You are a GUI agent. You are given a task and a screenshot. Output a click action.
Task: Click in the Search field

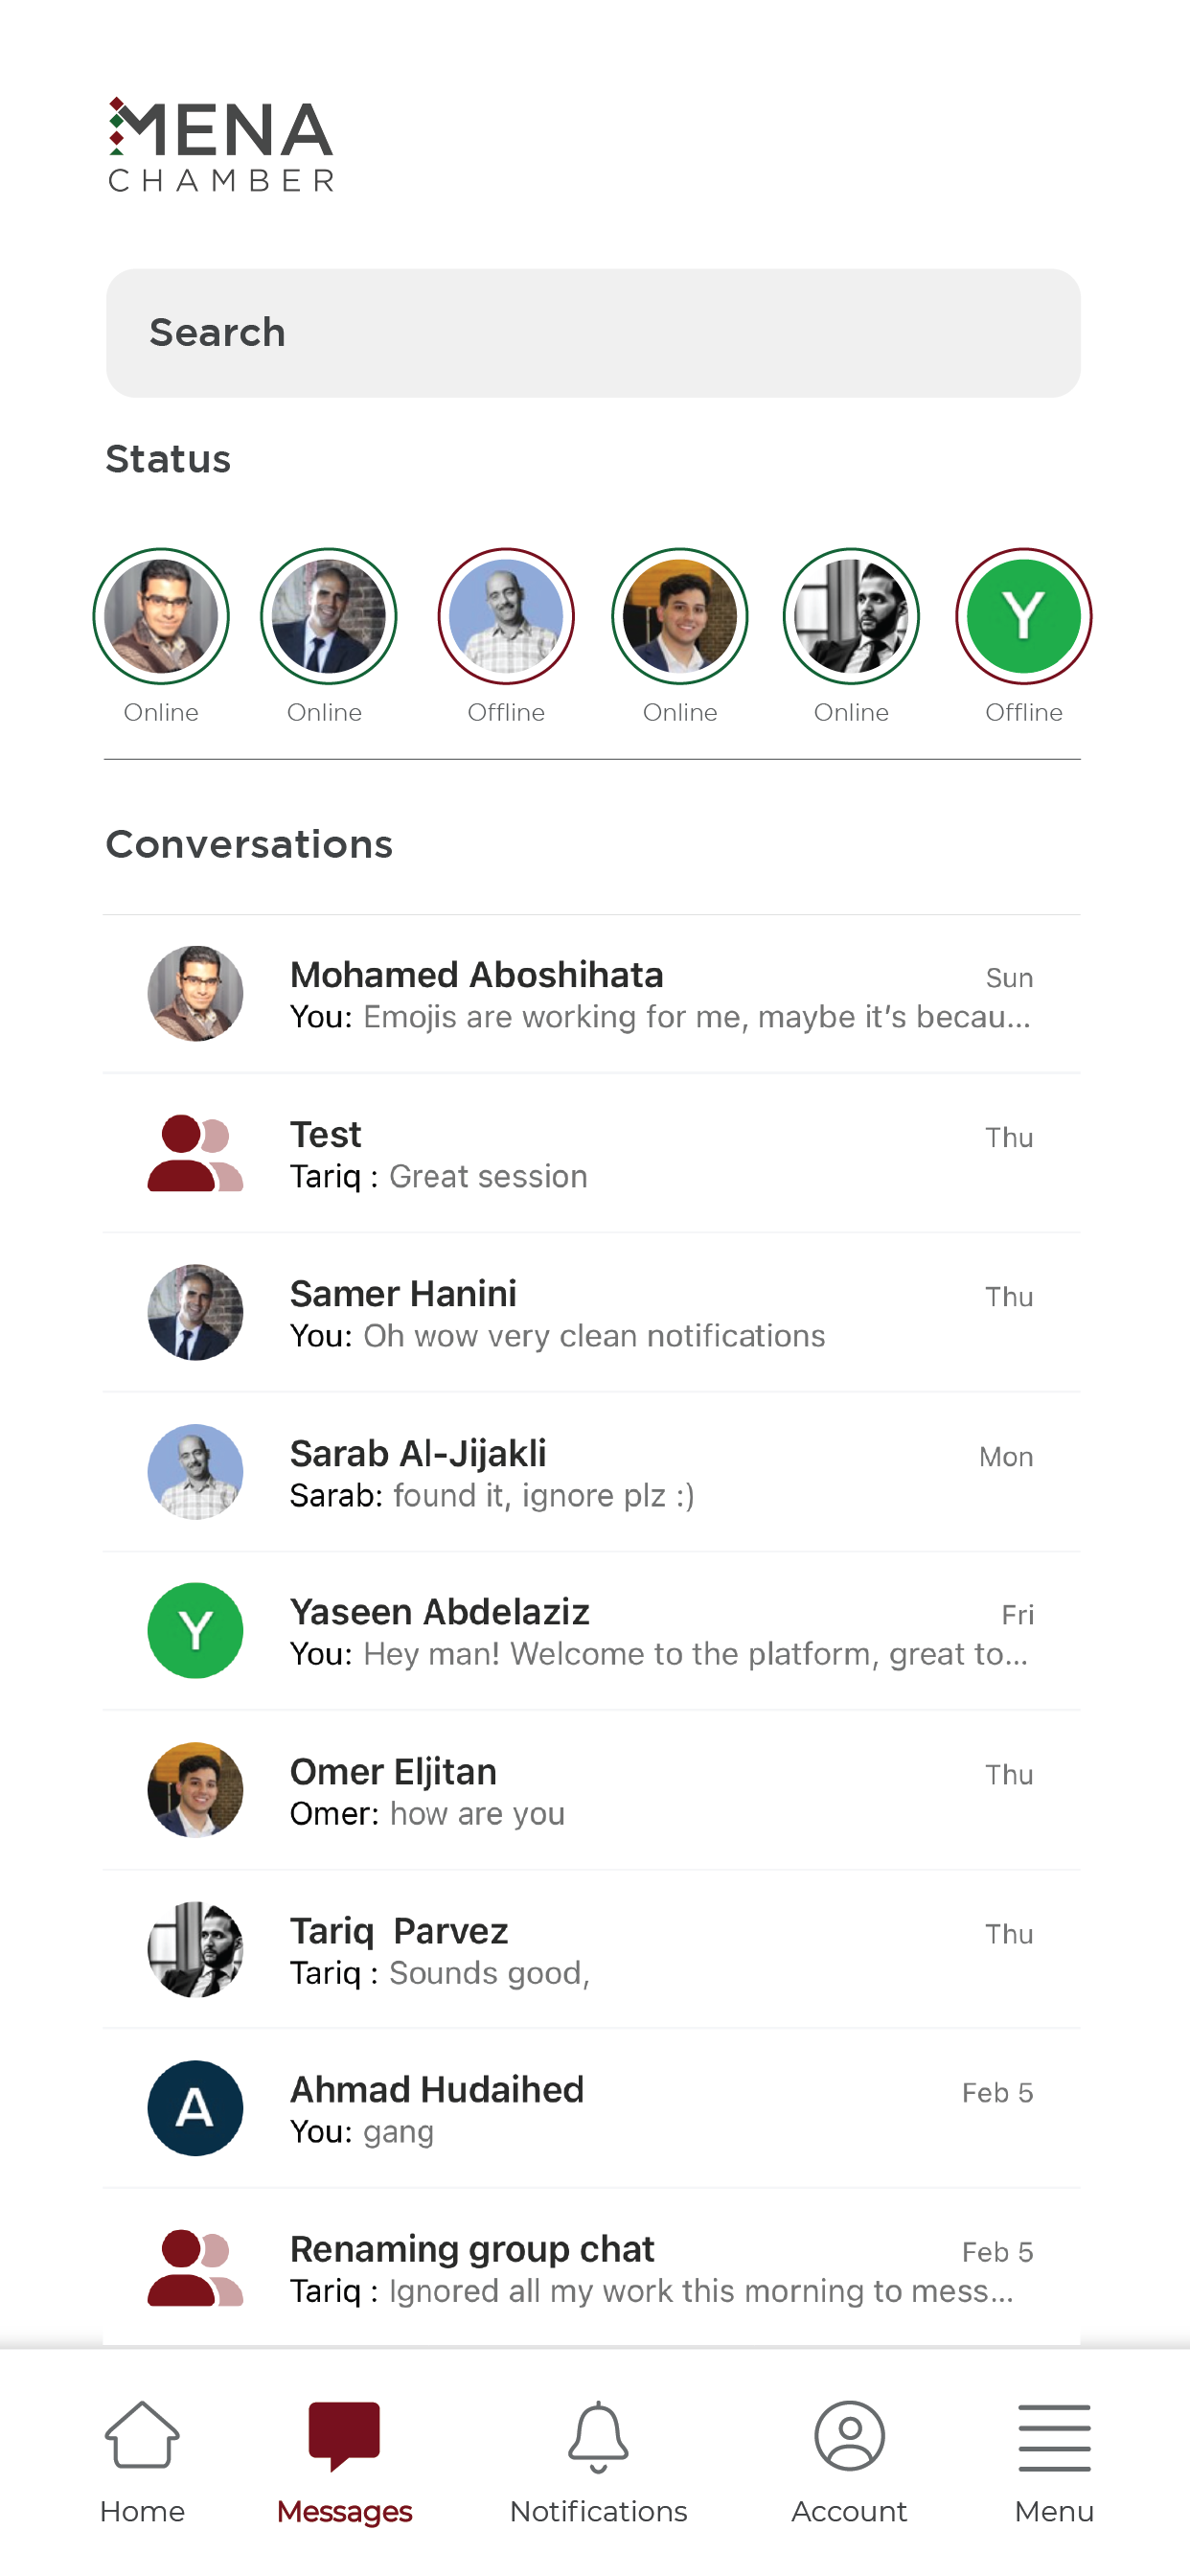point(593,333)
